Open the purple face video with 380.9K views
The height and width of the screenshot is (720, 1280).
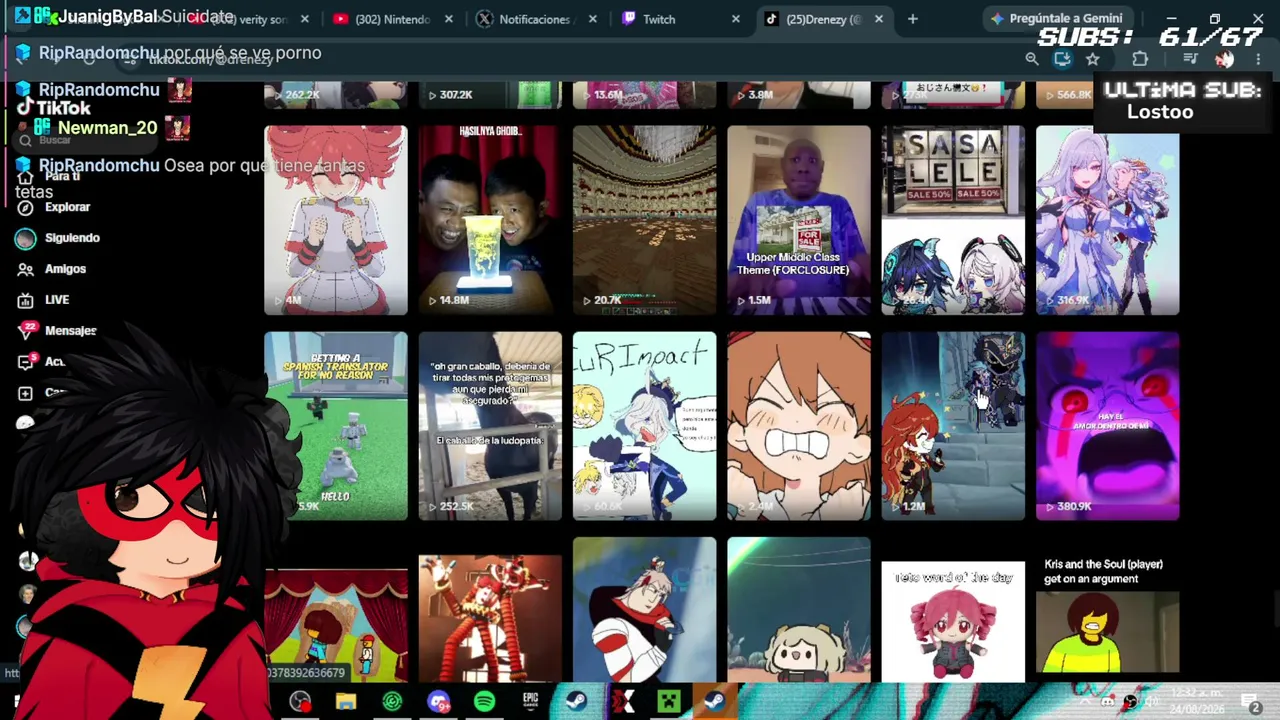point(1107,426)
